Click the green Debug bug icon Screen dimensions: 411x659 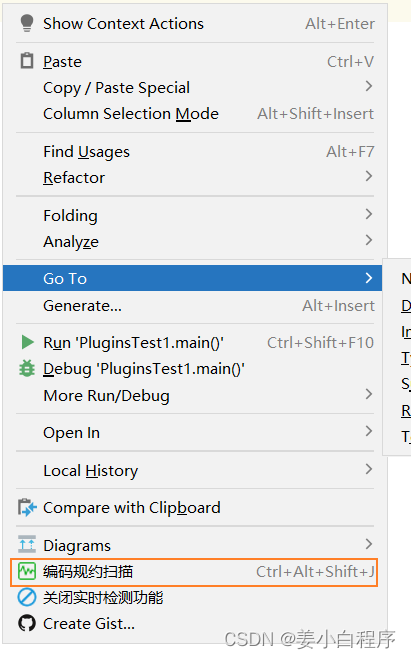pos(27,369)
